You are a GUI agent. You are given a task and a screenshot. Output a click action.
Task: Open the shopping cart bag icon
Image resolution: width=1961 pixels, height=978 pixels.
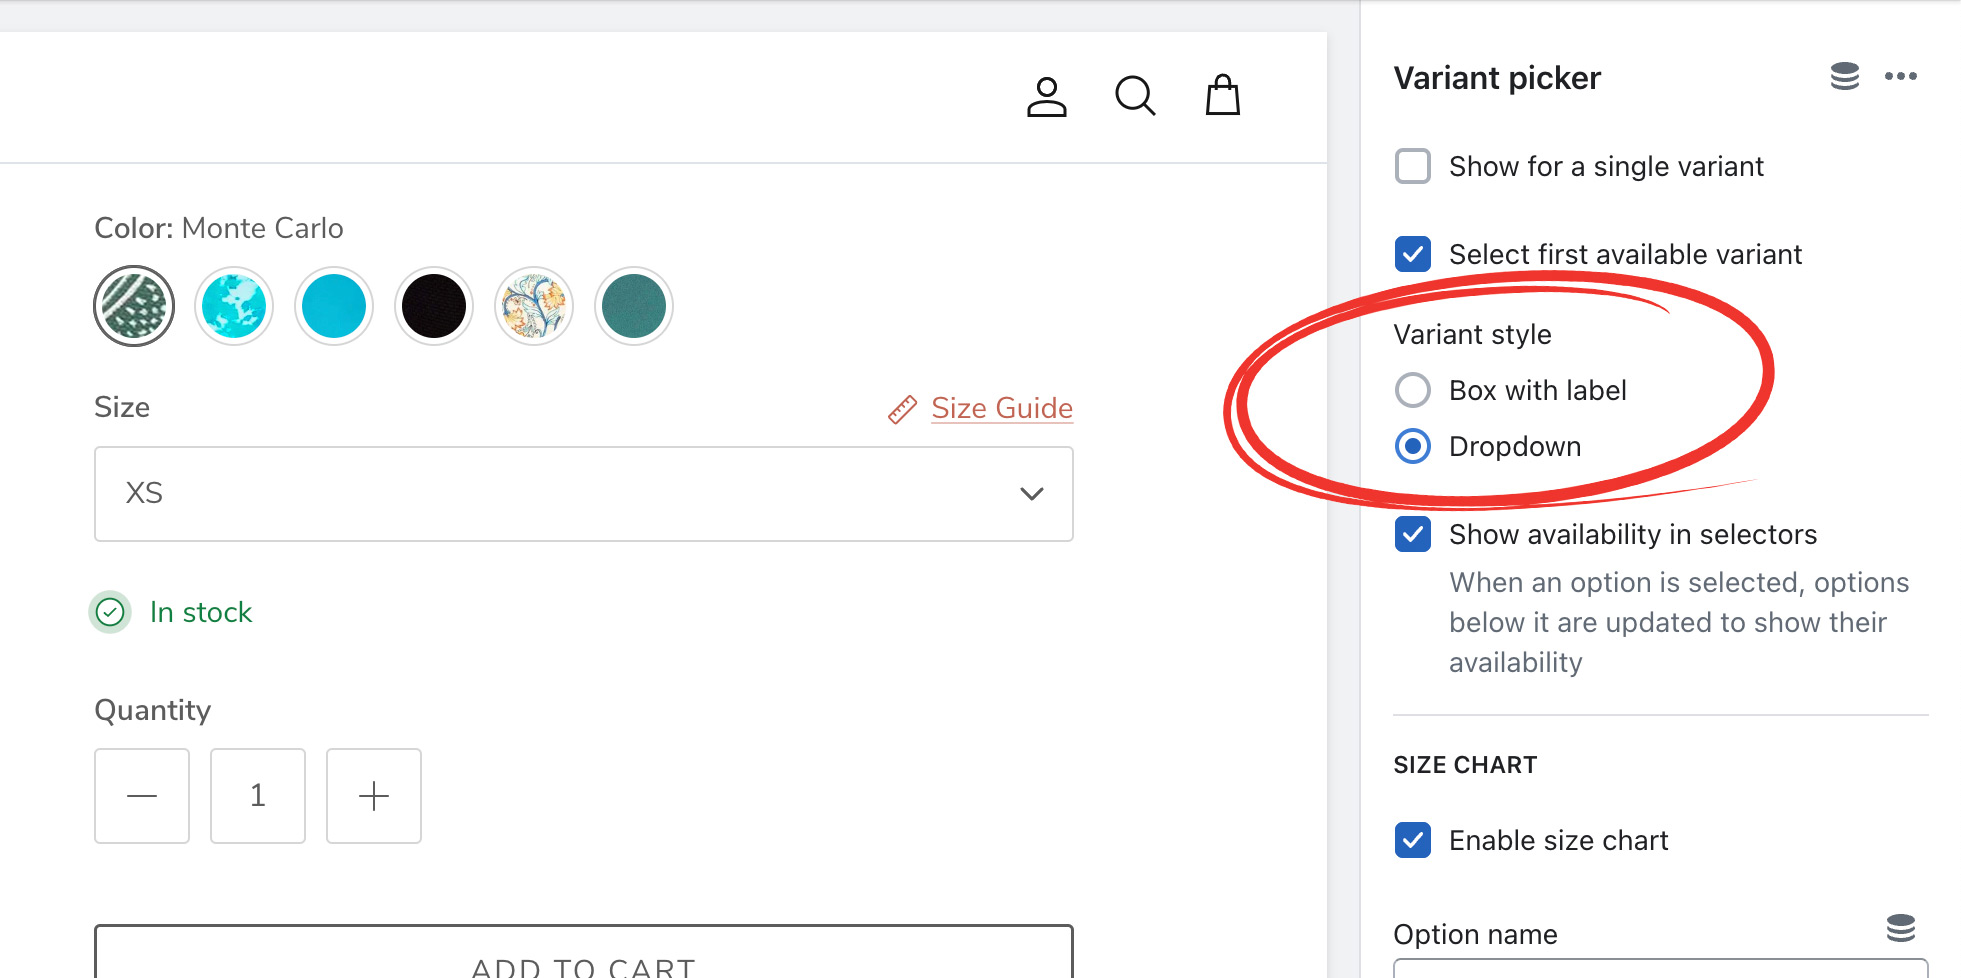tap(1222, 95)
